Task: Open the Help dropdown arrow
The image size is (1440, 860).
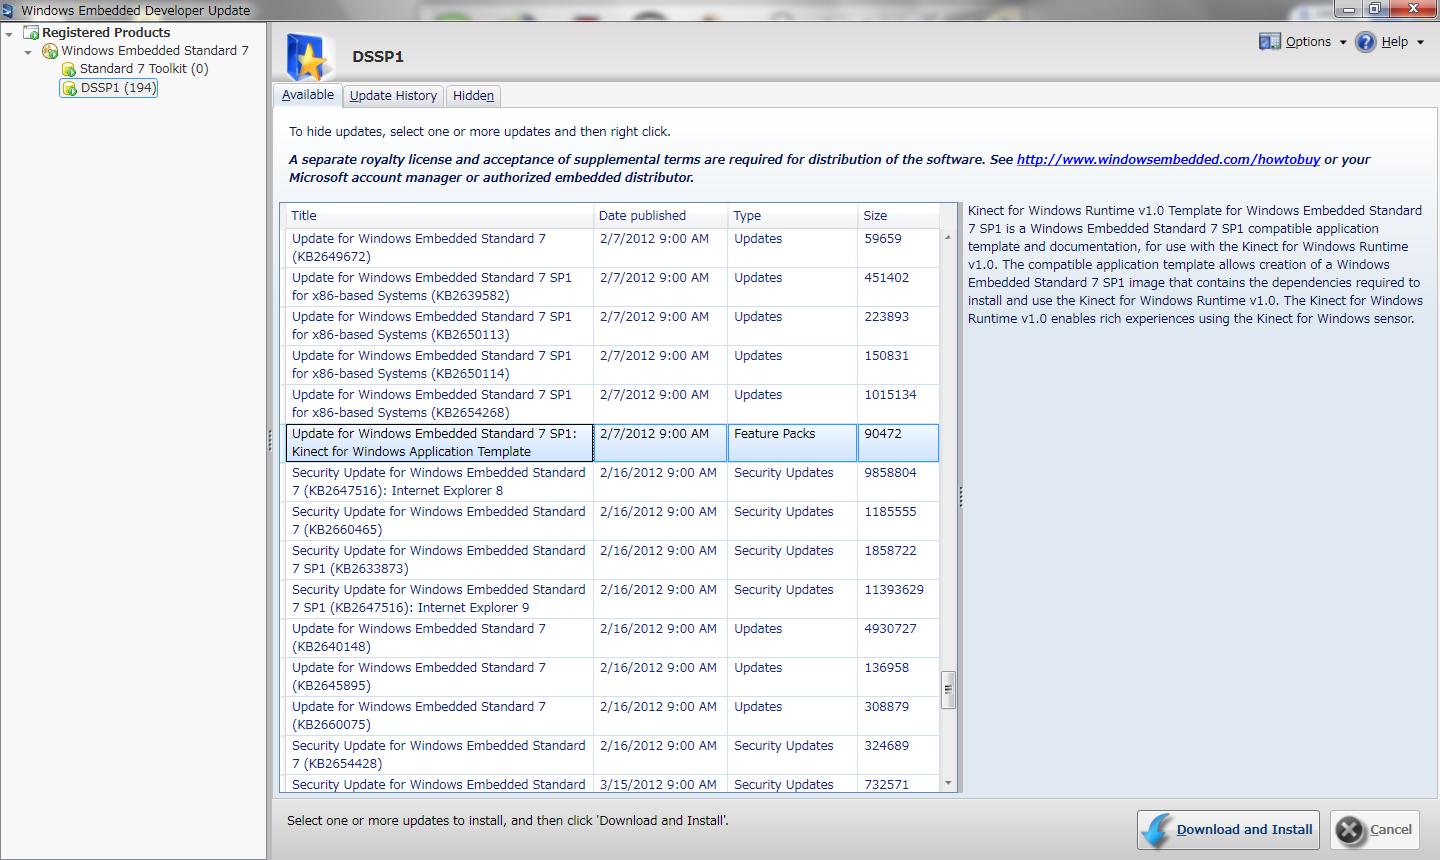Action: coord(1420,43)
